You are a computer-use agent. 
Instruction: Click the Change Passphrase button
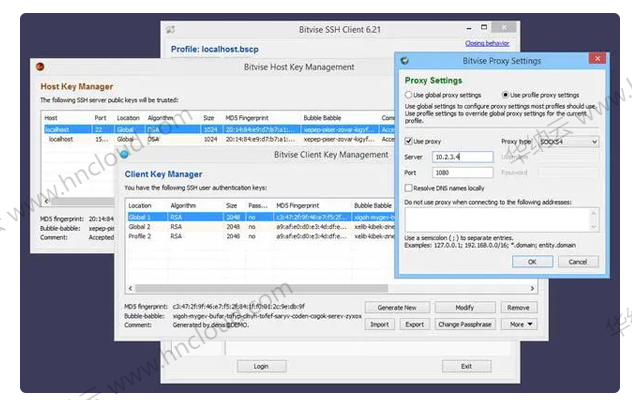(x=465, y=324)
